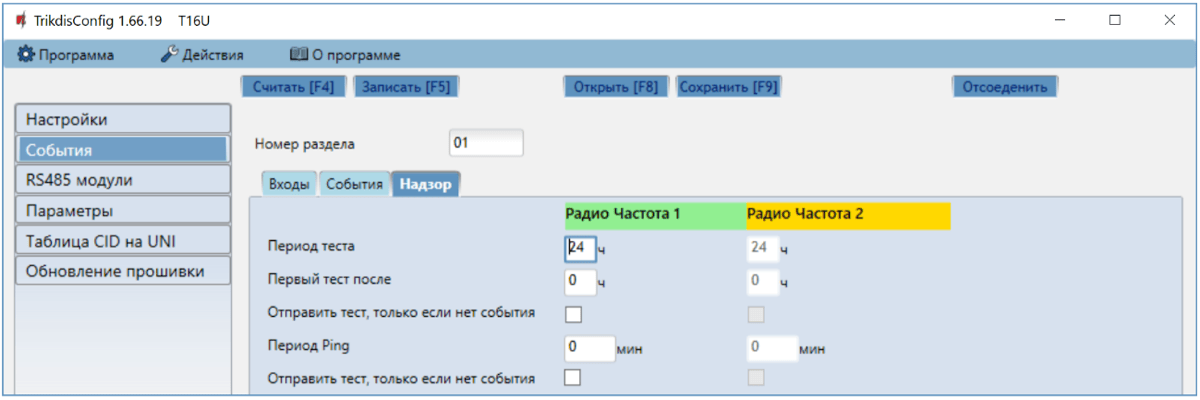Click the Отсоеденить button

pos(1004,87)
